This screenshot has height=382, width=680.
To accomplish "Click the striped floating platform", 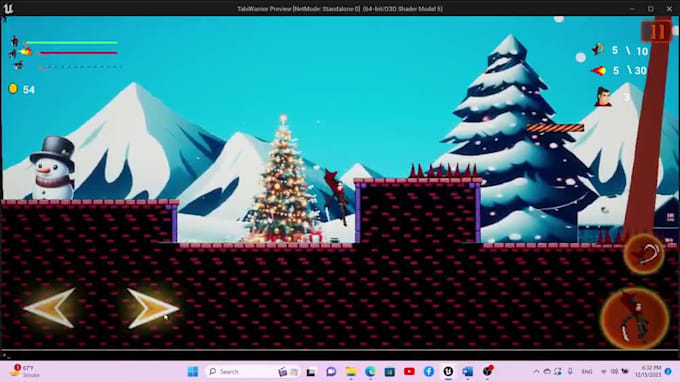I will (555, 127).
